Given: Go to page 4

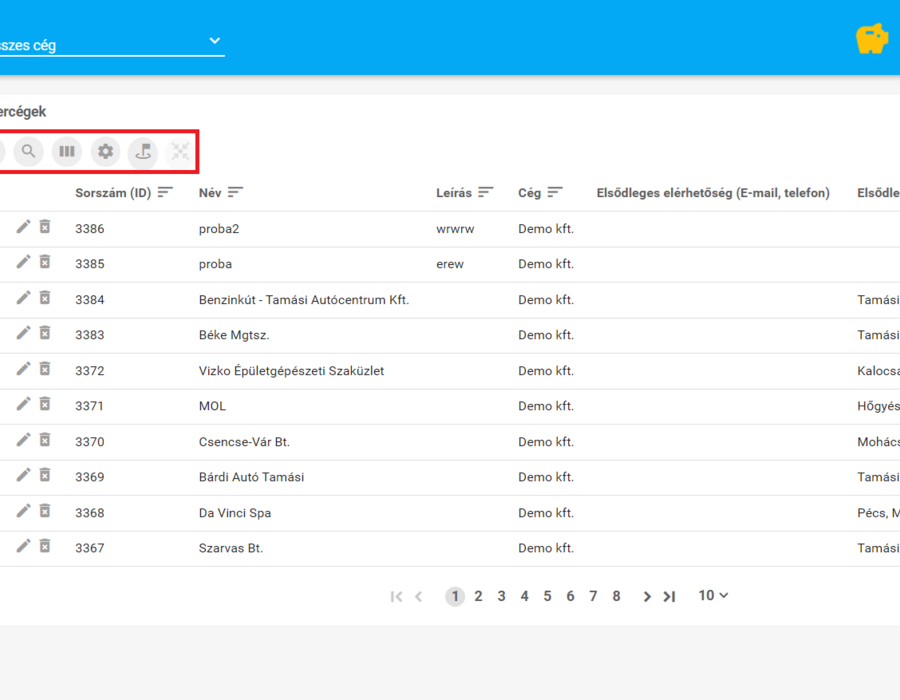Looking at the screenshot, I should 524,596.
